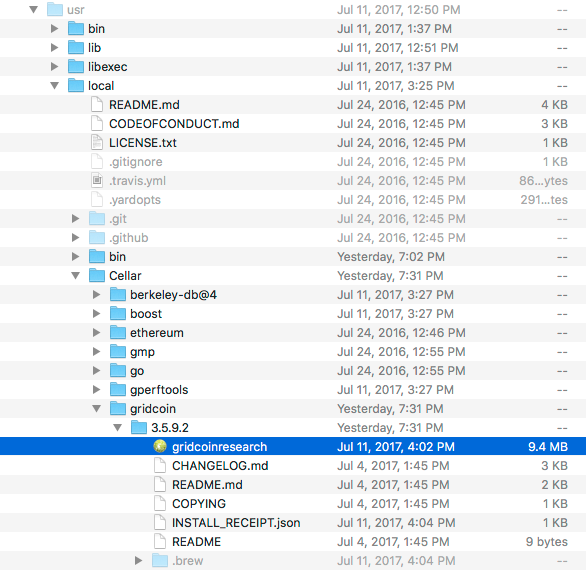The height and width of the screenshot is (571, 586).
Task: Expand the .github folder triangle
Action: pos(75,238)
